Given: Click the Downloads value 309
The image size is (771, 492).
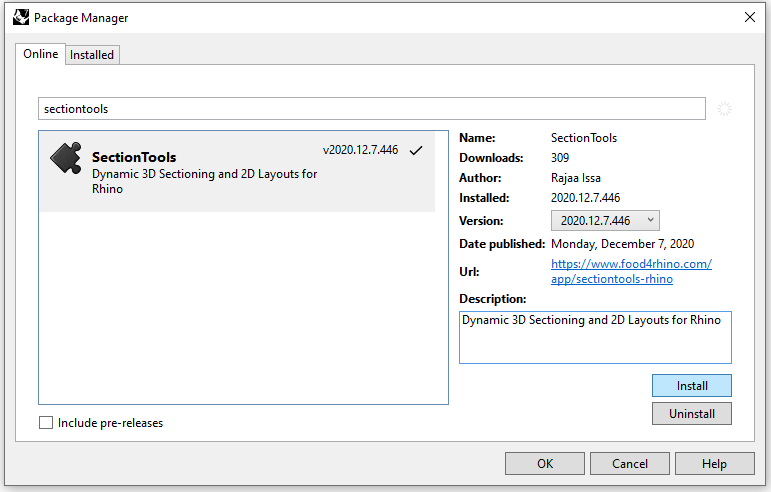Looking at the screenshot, I should (x=560, y=158).
